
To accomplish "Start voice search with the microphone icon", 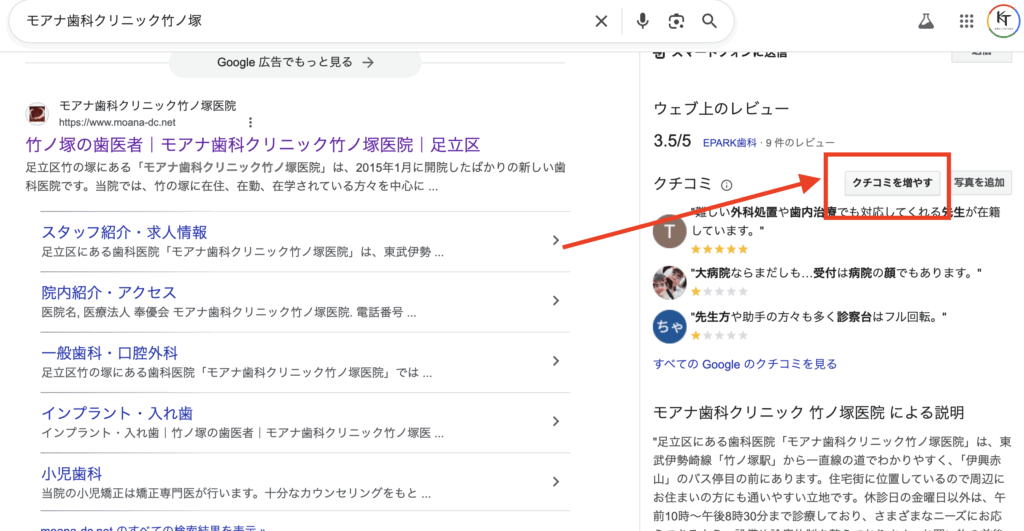I will click(642, 21).
